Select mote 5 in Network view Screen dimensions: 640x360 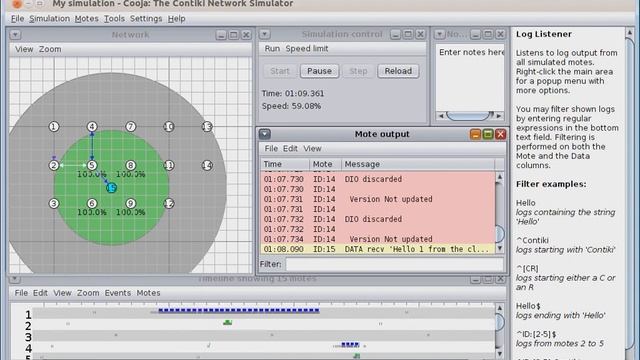pos(92,165)
